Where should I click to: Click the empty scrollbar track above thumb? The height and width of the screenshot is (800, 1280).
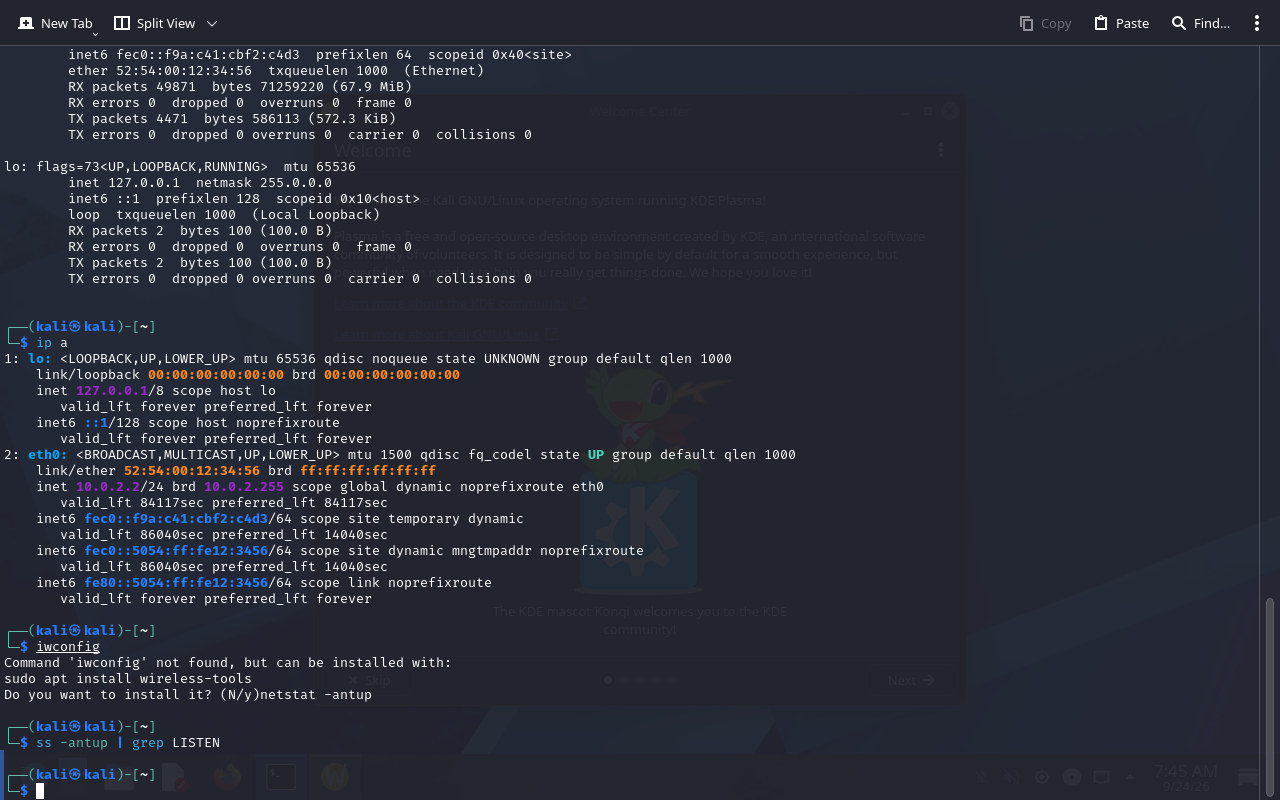tap(1270, 322)
